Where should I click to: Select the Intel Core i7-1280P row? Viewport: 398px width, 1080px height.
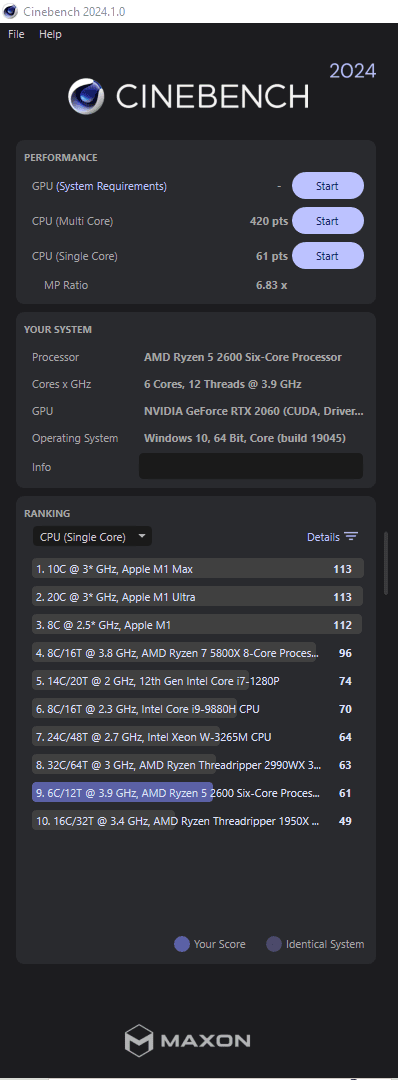(198, 681)
